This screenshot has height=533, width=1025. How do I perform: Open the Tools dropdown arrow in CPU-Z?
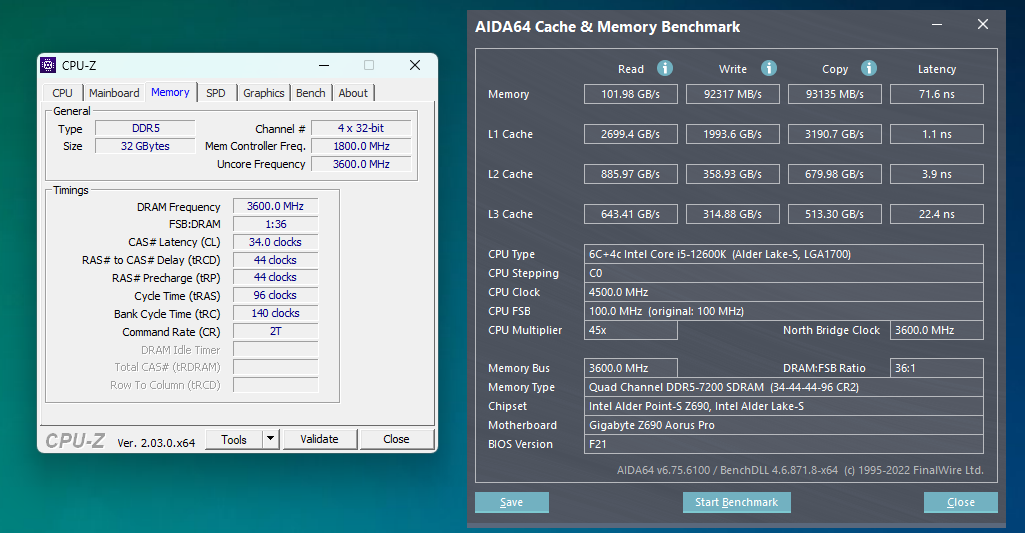[270, 439]
